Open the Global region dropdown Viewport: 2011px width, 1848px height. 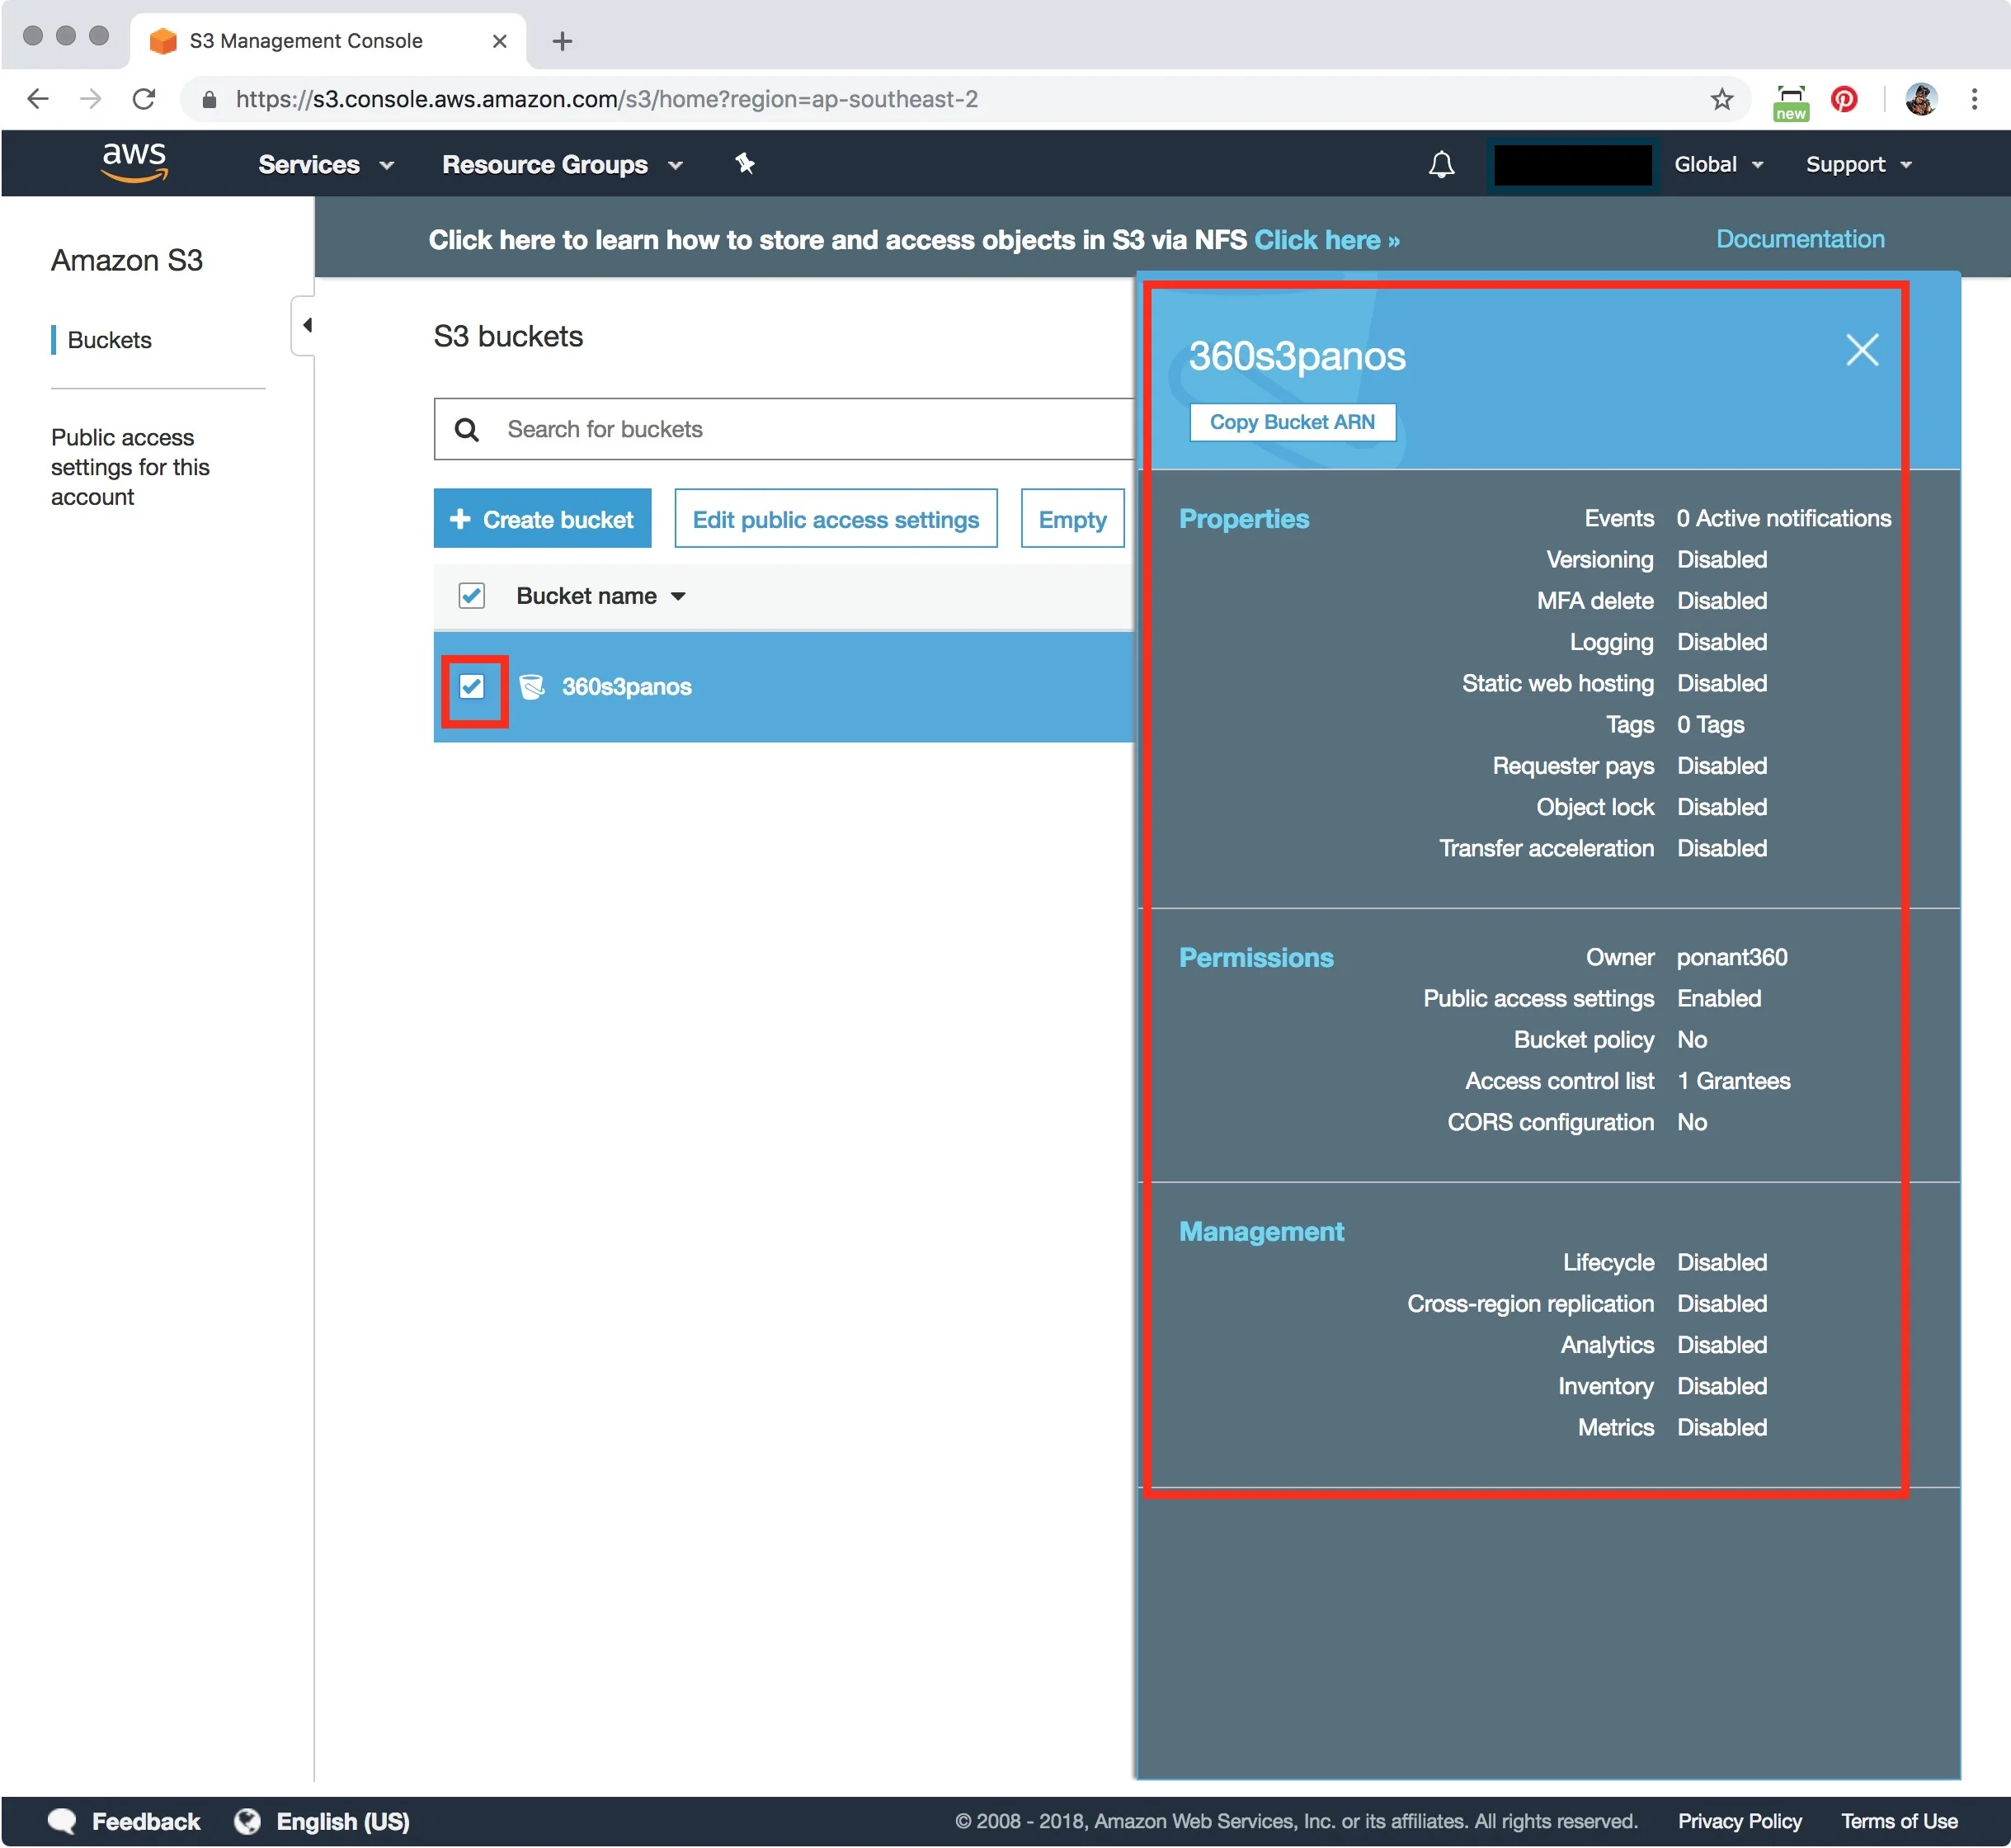(x=1719, y=164)
